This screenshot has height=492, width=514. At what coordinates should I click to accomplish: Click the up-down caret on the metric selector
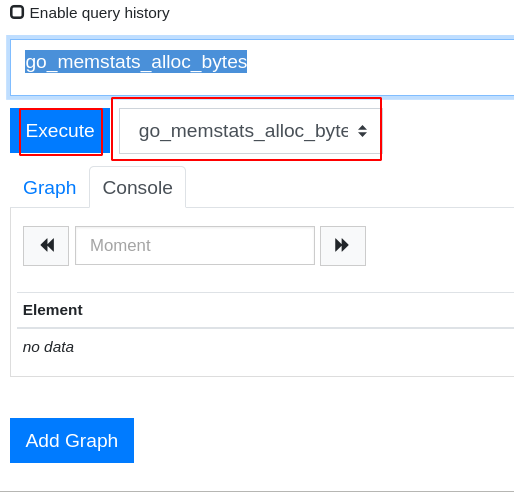(362, 131)
